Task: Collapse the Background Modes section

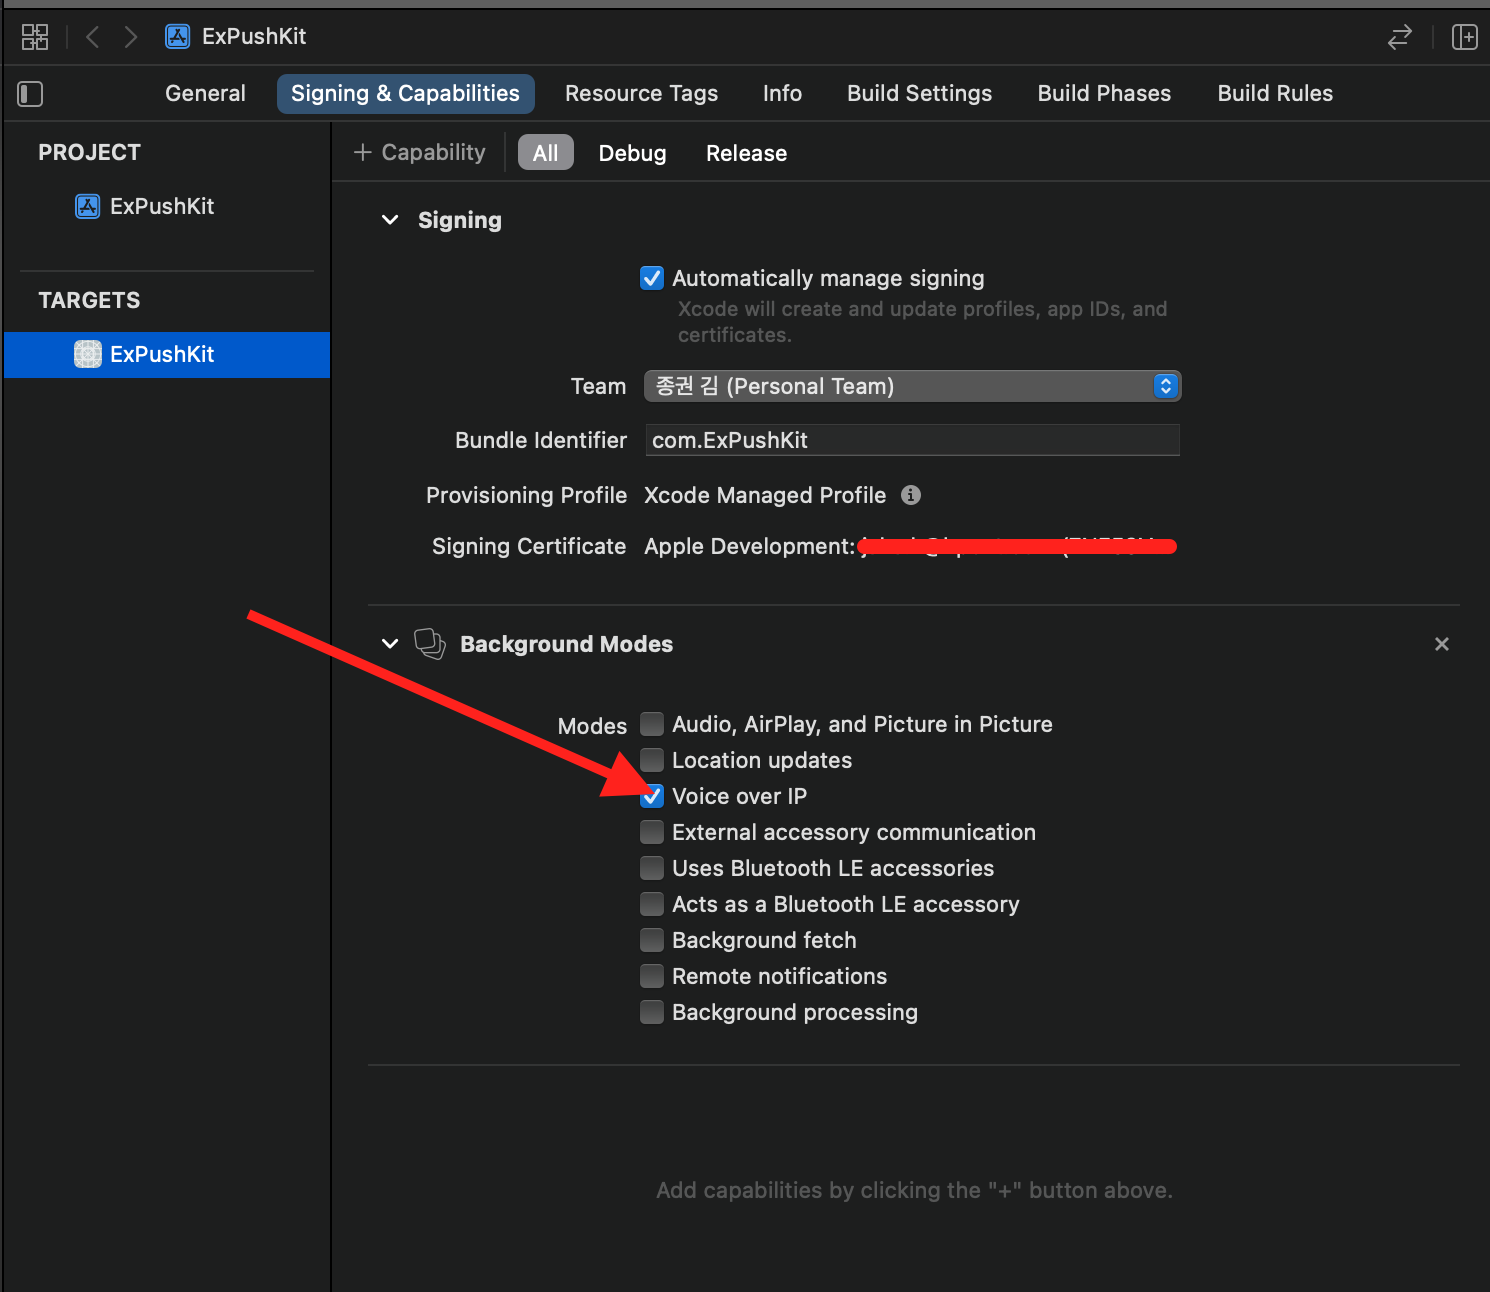Action: (391, 644)
